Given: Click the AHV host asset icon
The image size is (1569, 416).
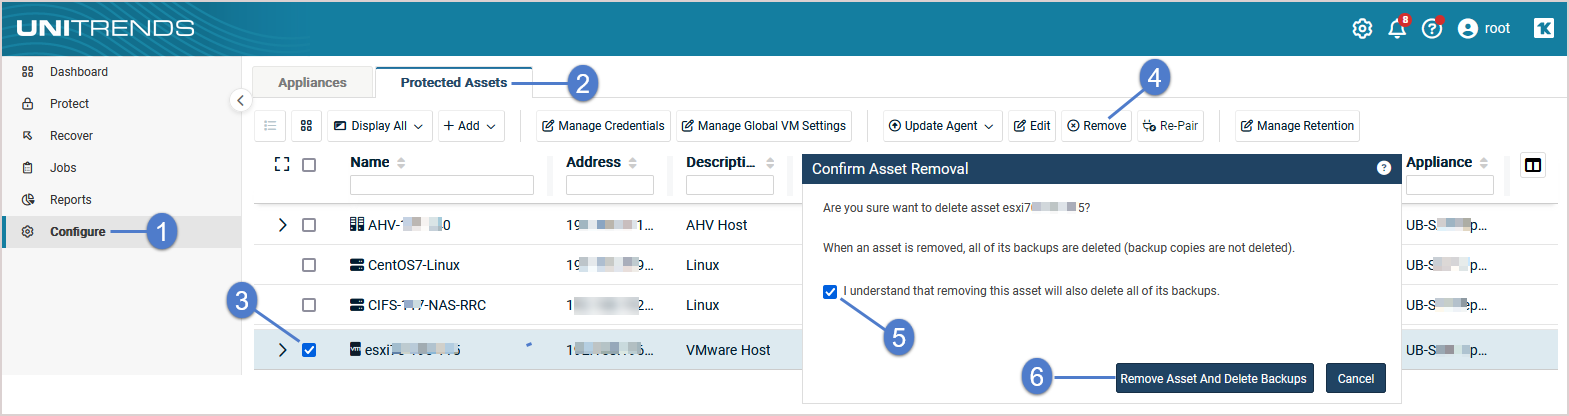Looking at the screenshot, I should click(357, 224).
